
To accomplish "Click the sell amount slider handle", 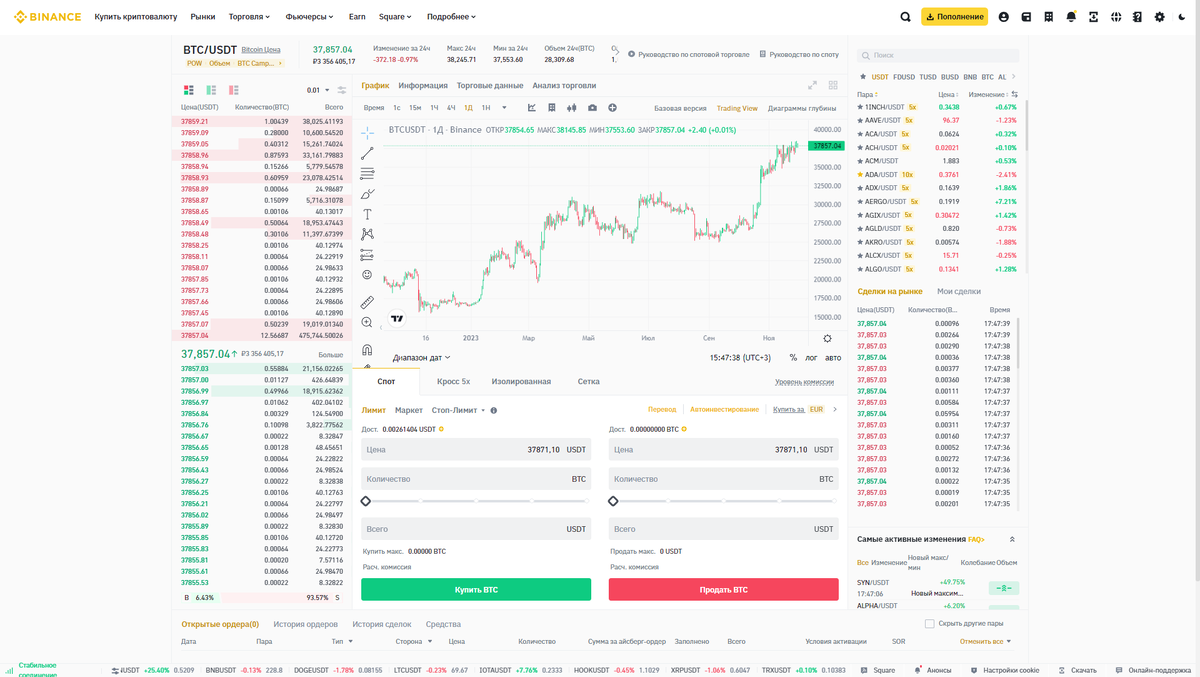I will [613, 501].
